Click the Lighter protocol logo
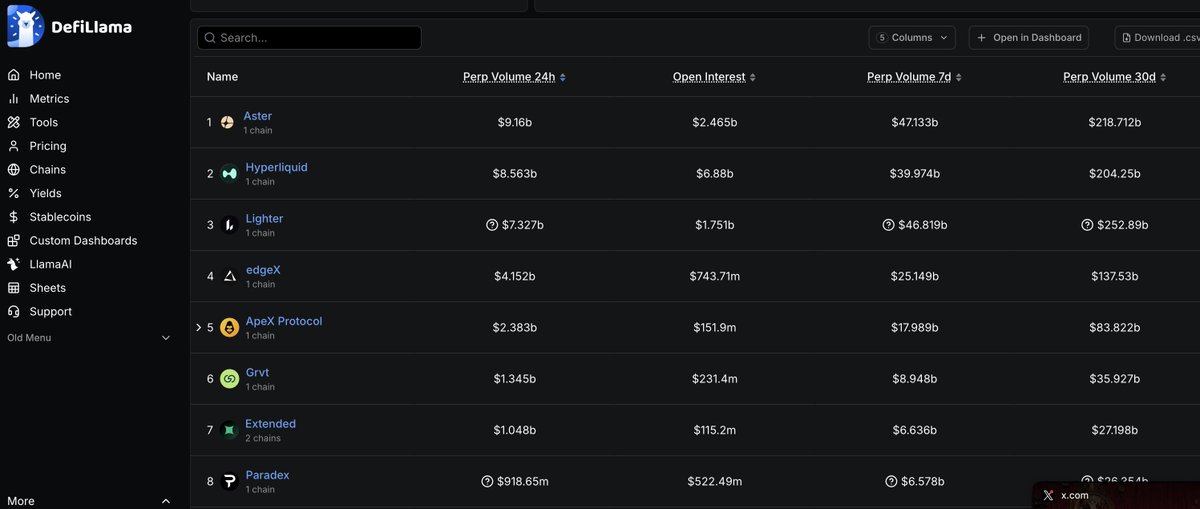Screen dimensions: 1200x509 click(229, 225)
